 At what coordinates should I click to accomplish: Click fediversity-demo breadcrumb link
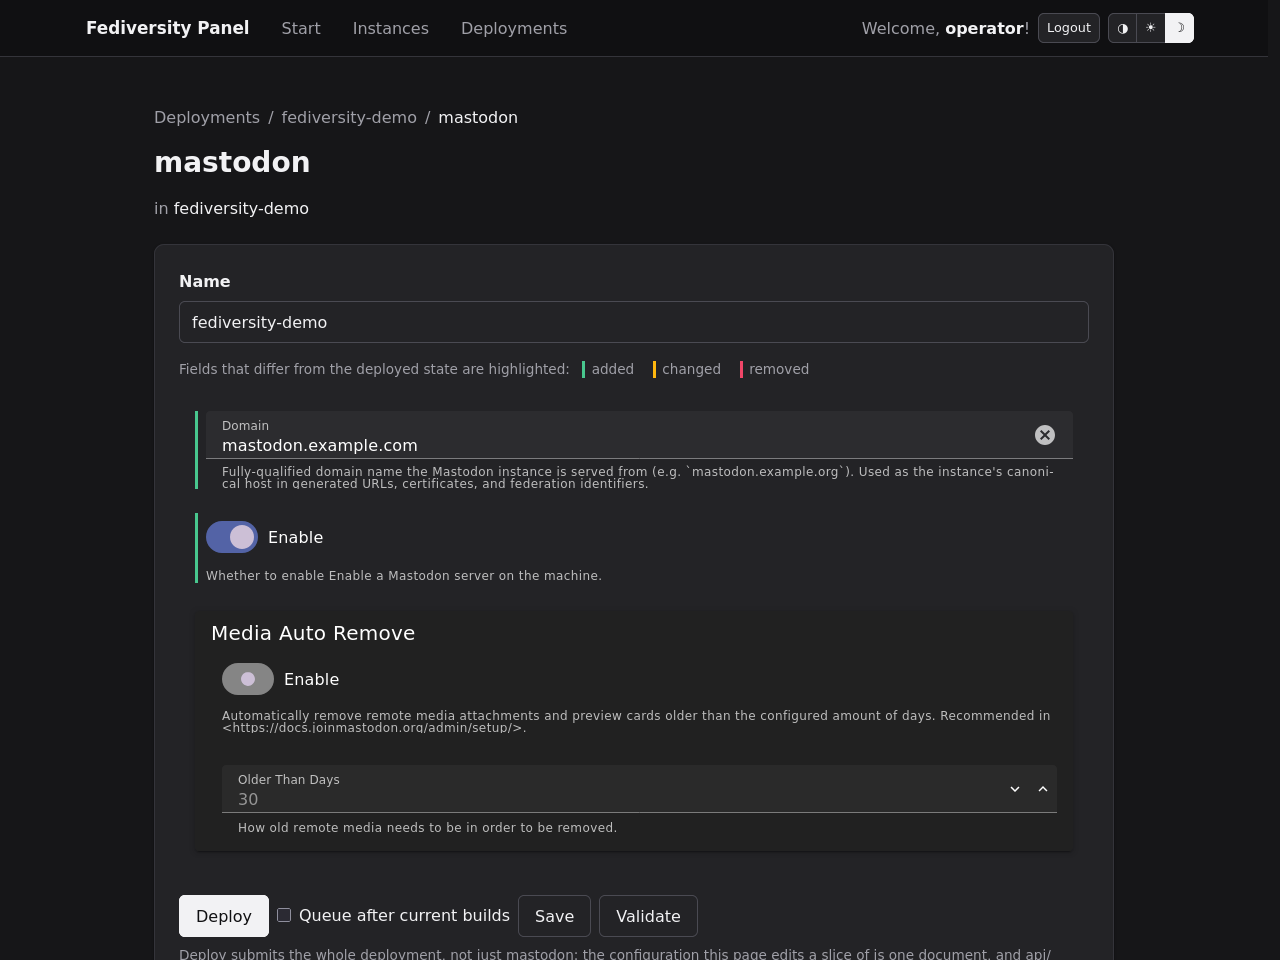[x=349, y=117]
